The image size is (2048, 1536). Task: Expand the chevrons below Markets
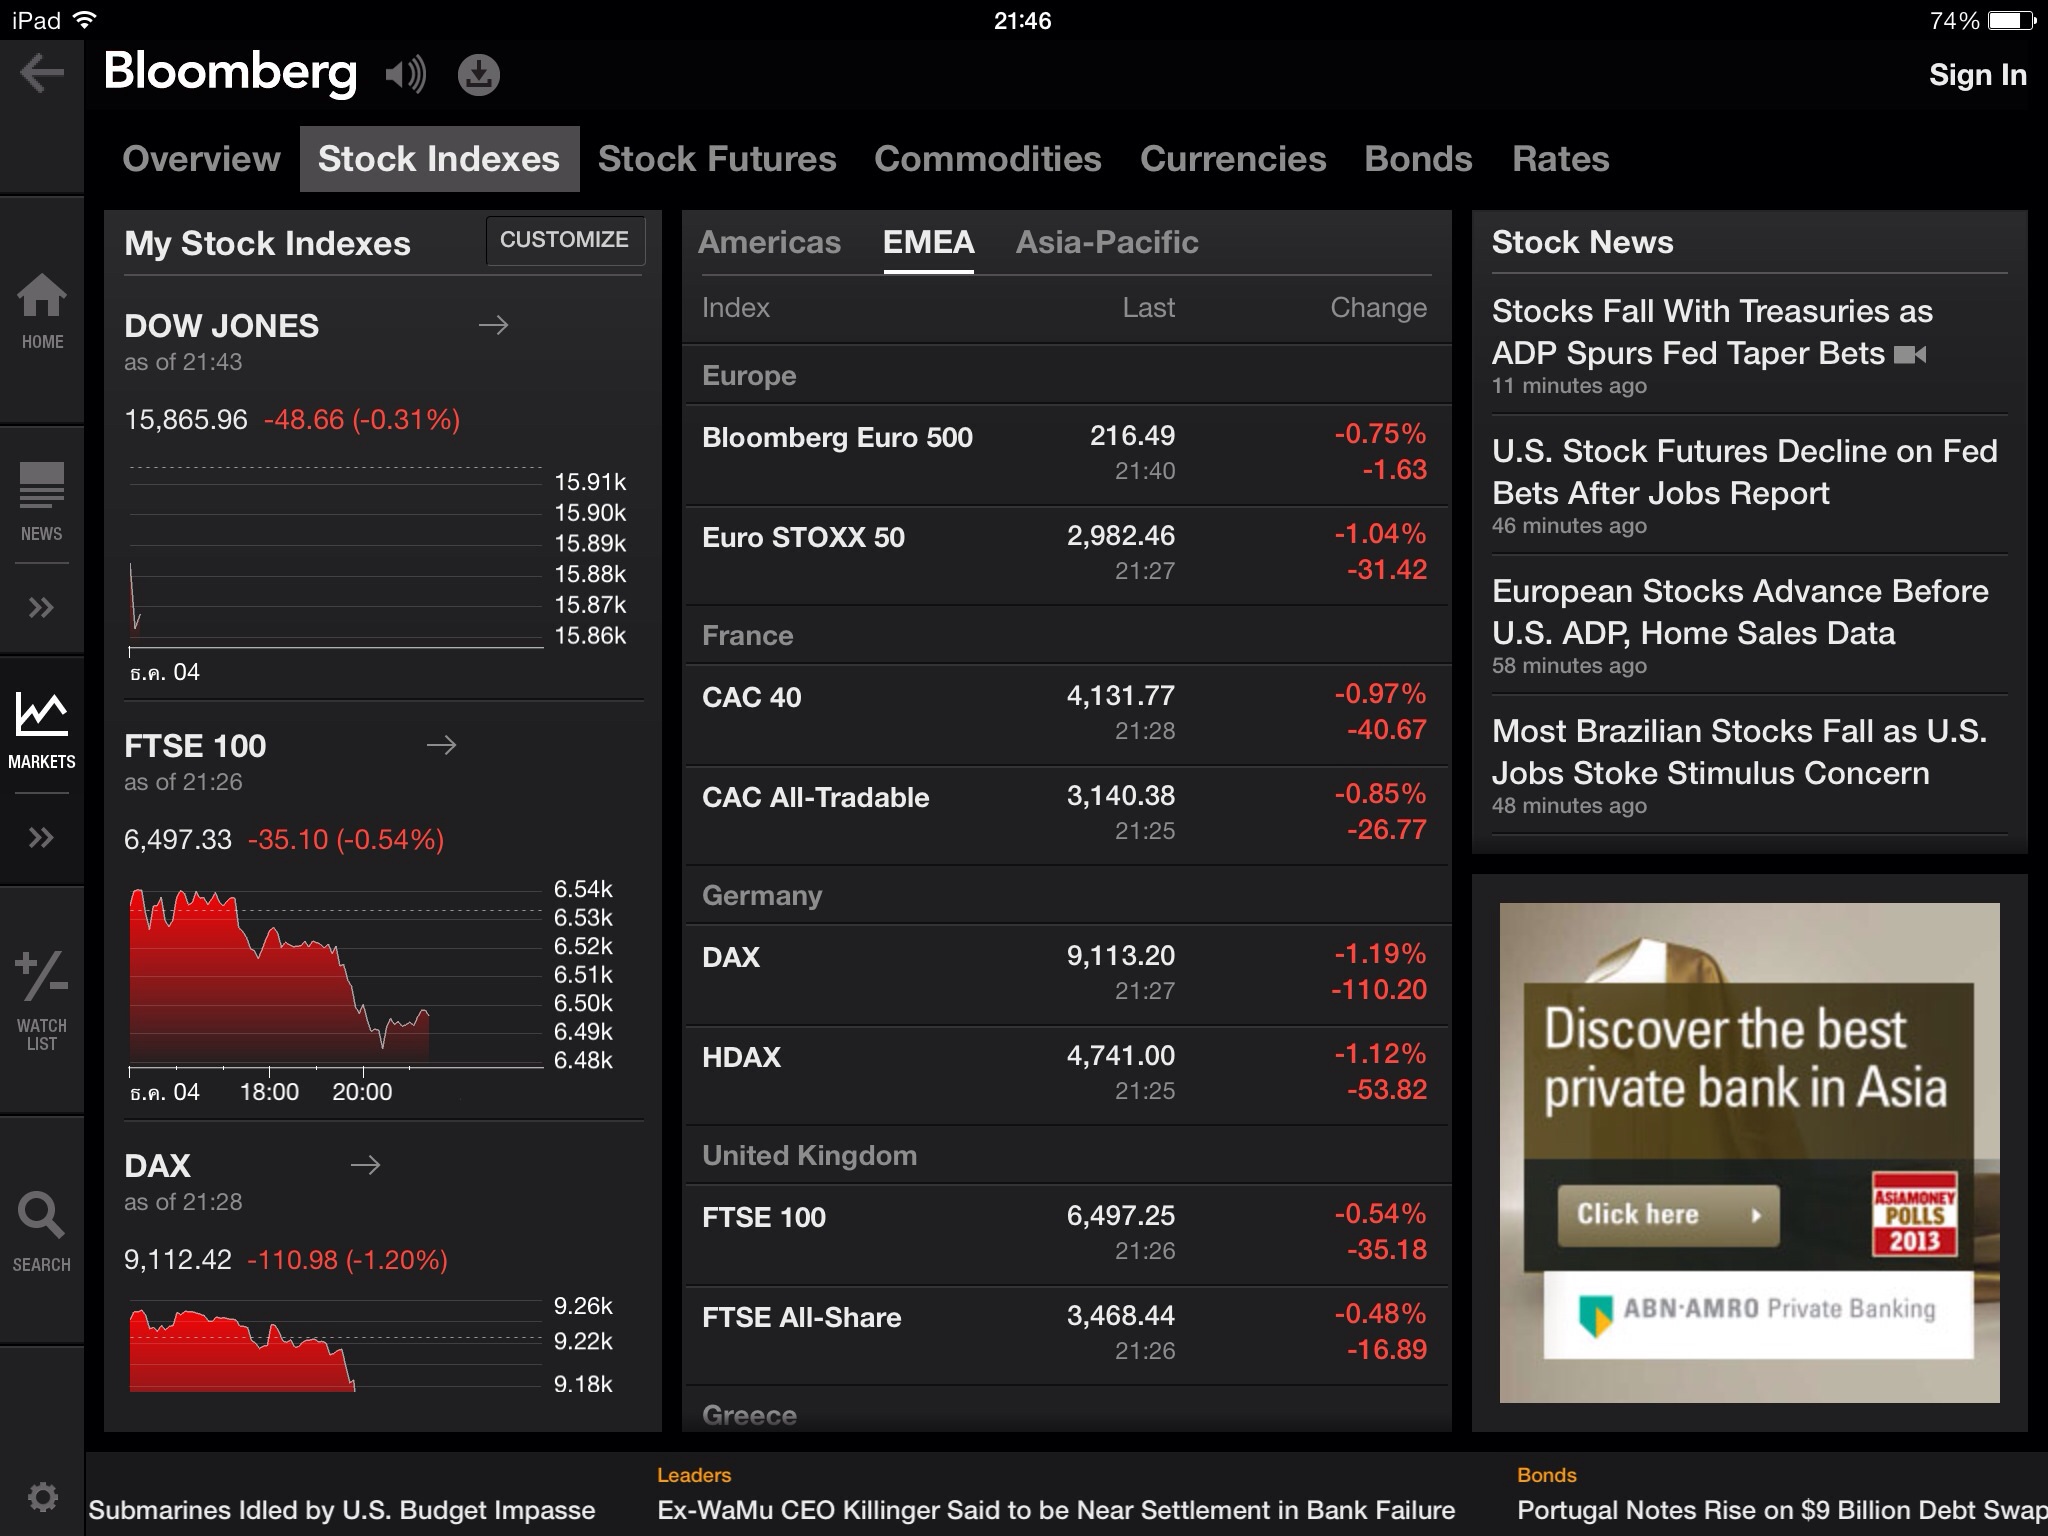42,837
